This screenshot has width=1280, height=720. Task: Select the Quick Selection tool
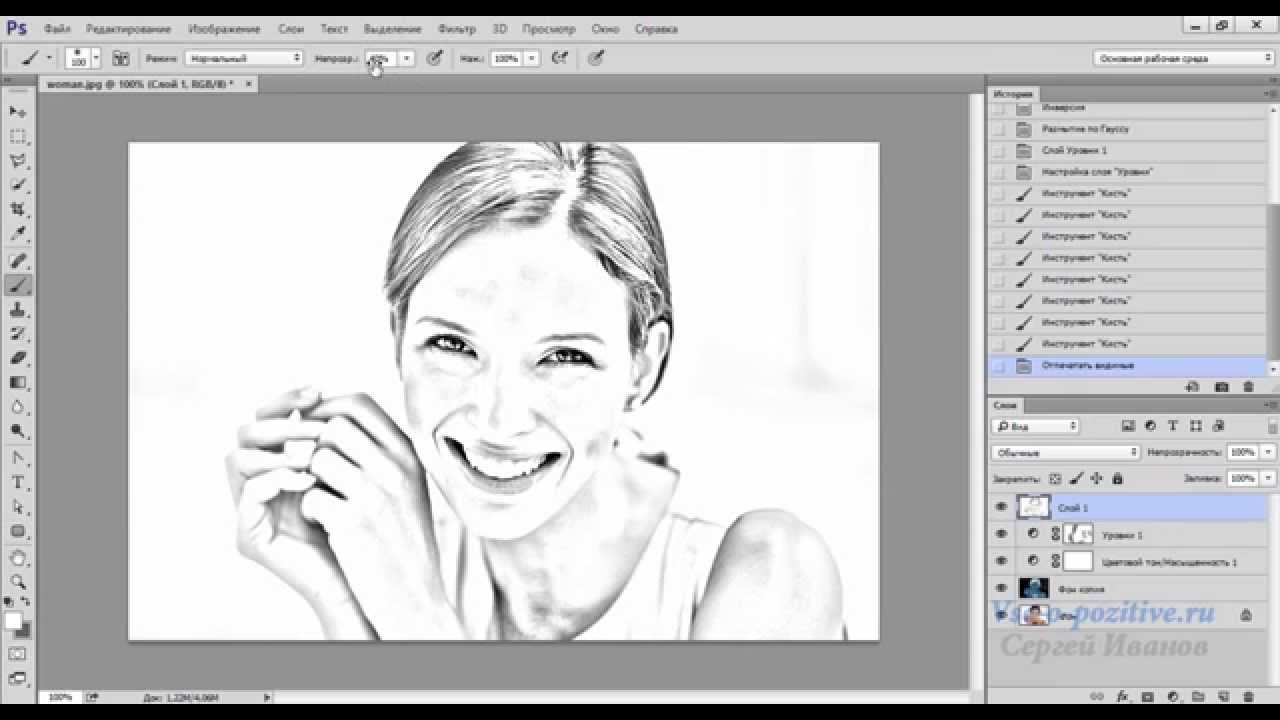[18, 185]
